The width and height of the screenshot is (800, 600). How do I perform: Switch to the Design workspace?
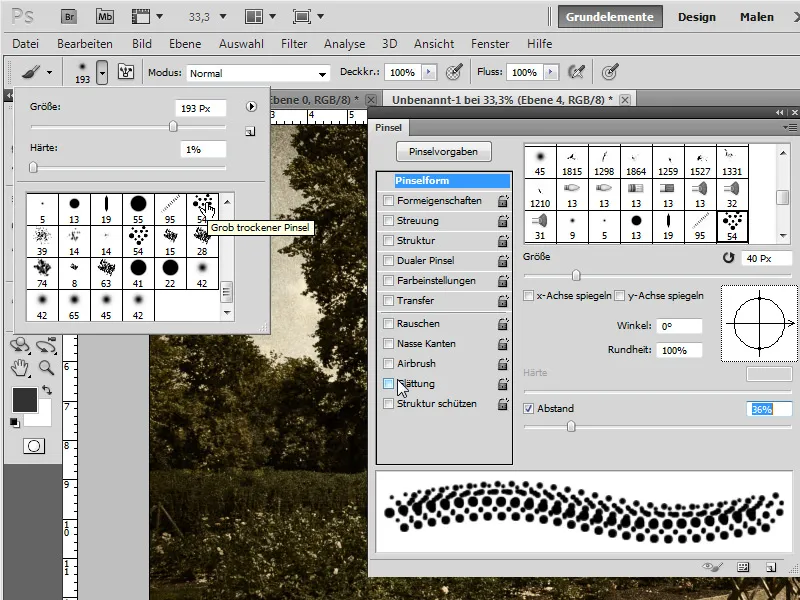coord(696,17)
